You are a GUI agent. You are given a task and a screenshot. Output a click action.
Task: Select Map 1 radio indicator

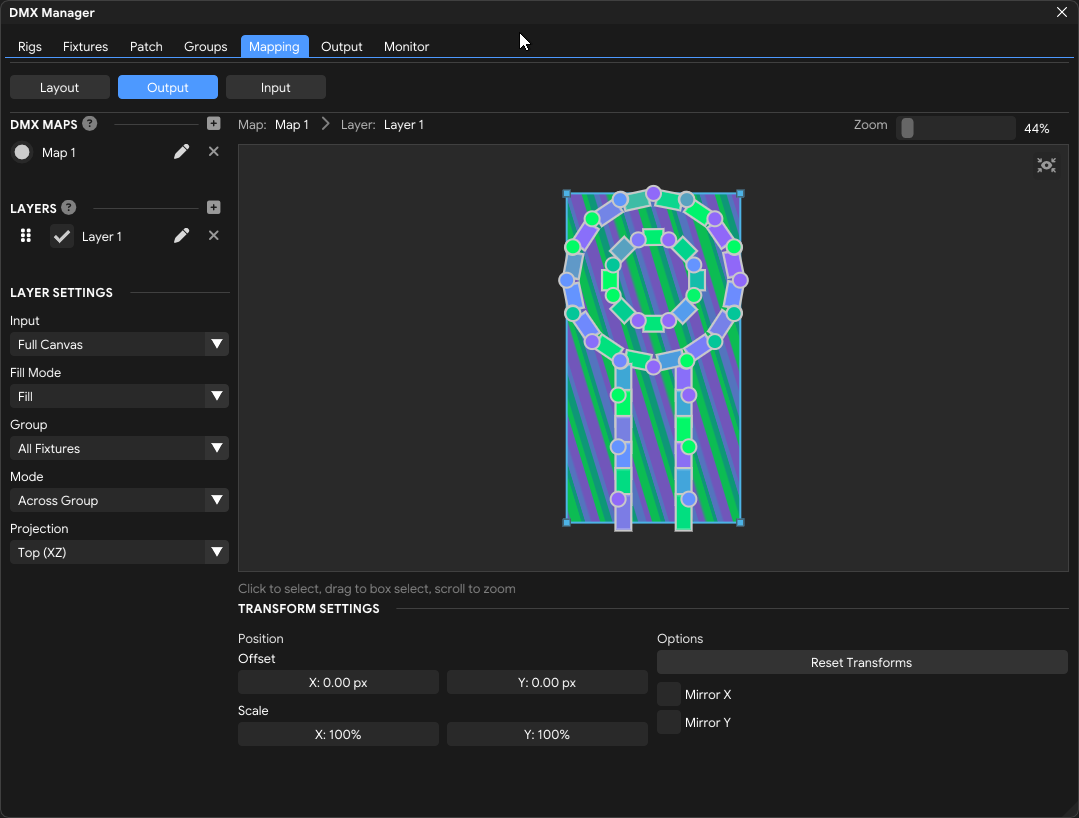22,152
